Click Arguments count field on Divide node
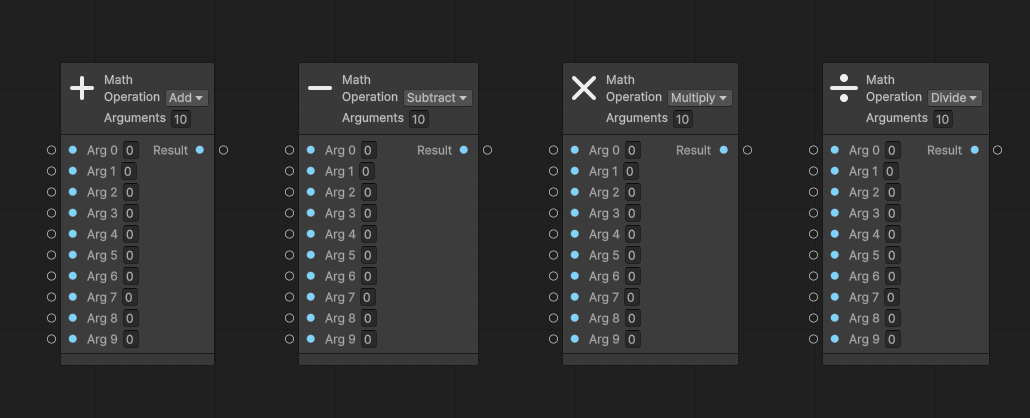 pos(942,119)
